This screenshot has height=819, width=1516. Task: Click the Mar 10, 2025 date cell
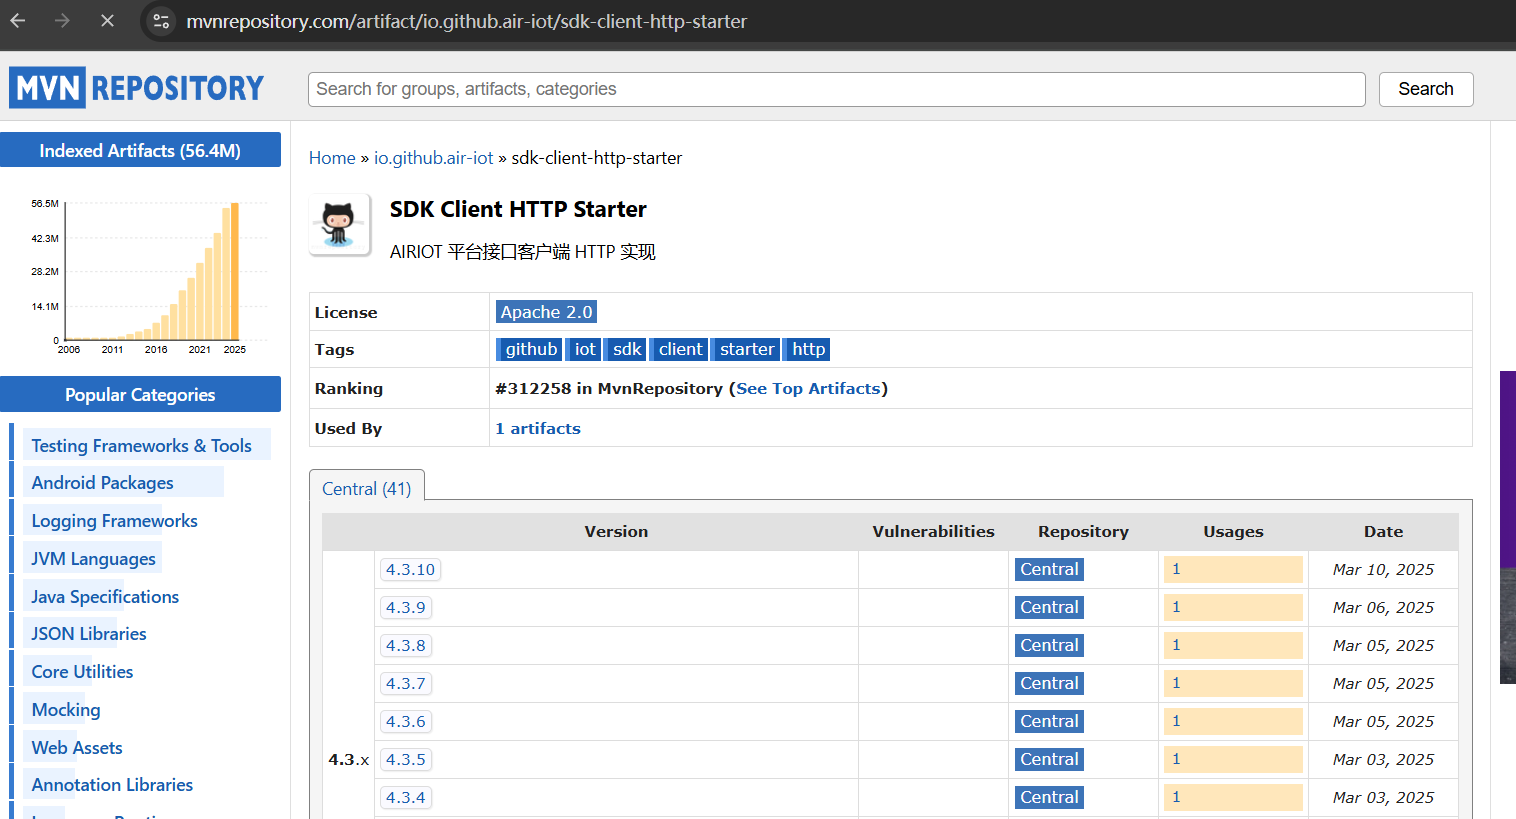point(1383,569)
